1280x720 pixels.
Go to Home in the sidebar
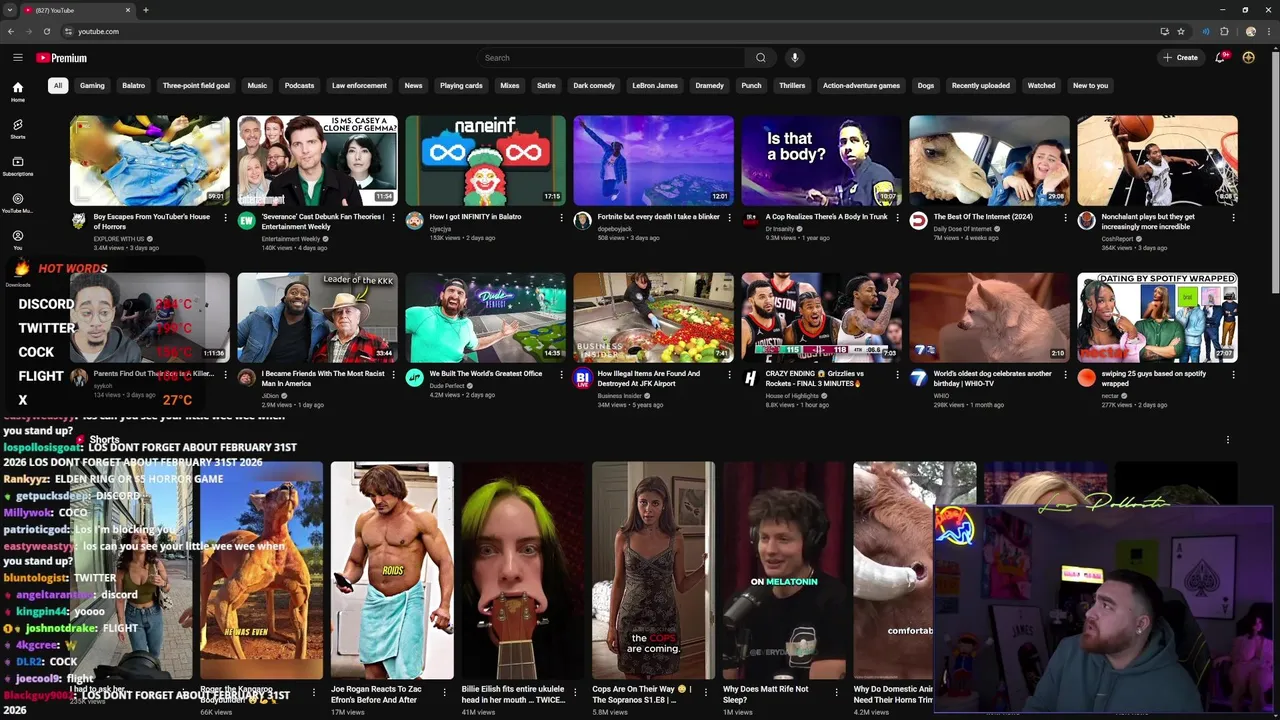tap(18, 92)
